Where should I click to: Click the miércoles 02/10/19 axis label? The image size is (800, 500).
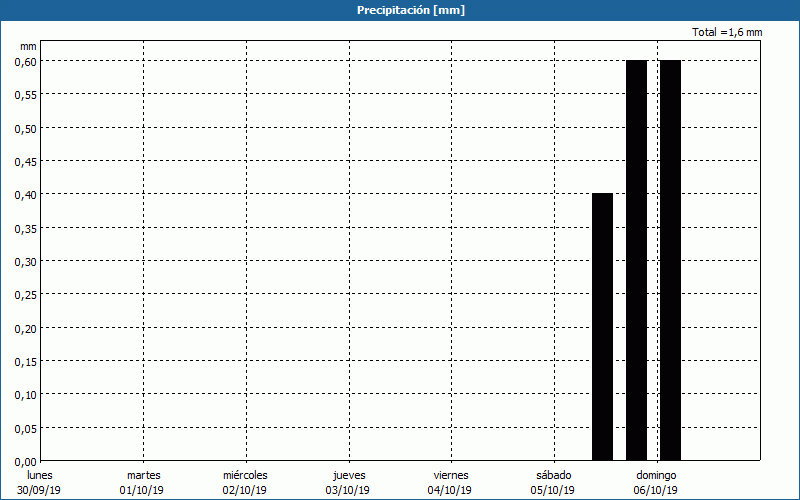click(x=245, y=483)
